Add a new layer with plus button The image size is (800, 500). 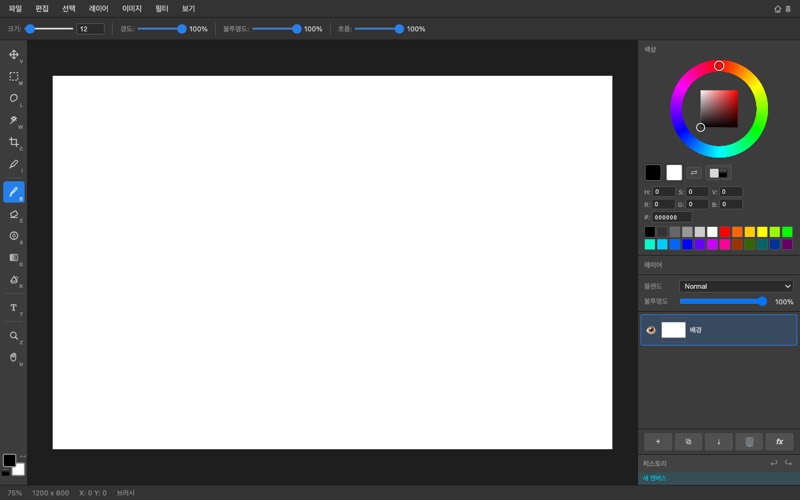pyautogui.click(x=658, y=441)
